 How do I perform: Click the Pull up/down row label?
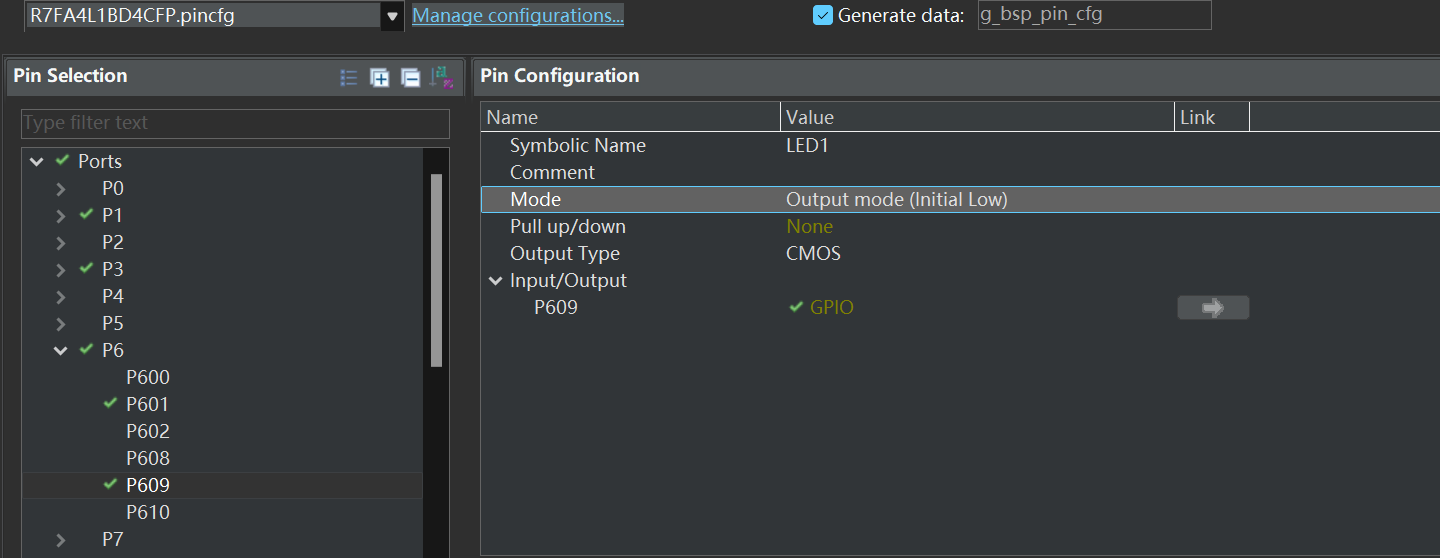coord(568,227)
